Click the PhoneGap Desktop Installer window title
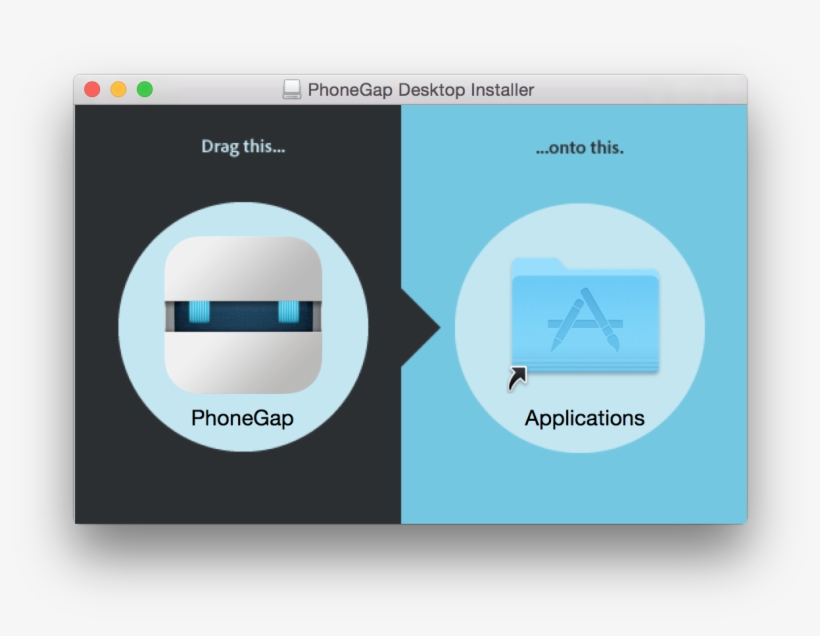Viewport: 820px width, 636px height. click(x=421, y=90)
